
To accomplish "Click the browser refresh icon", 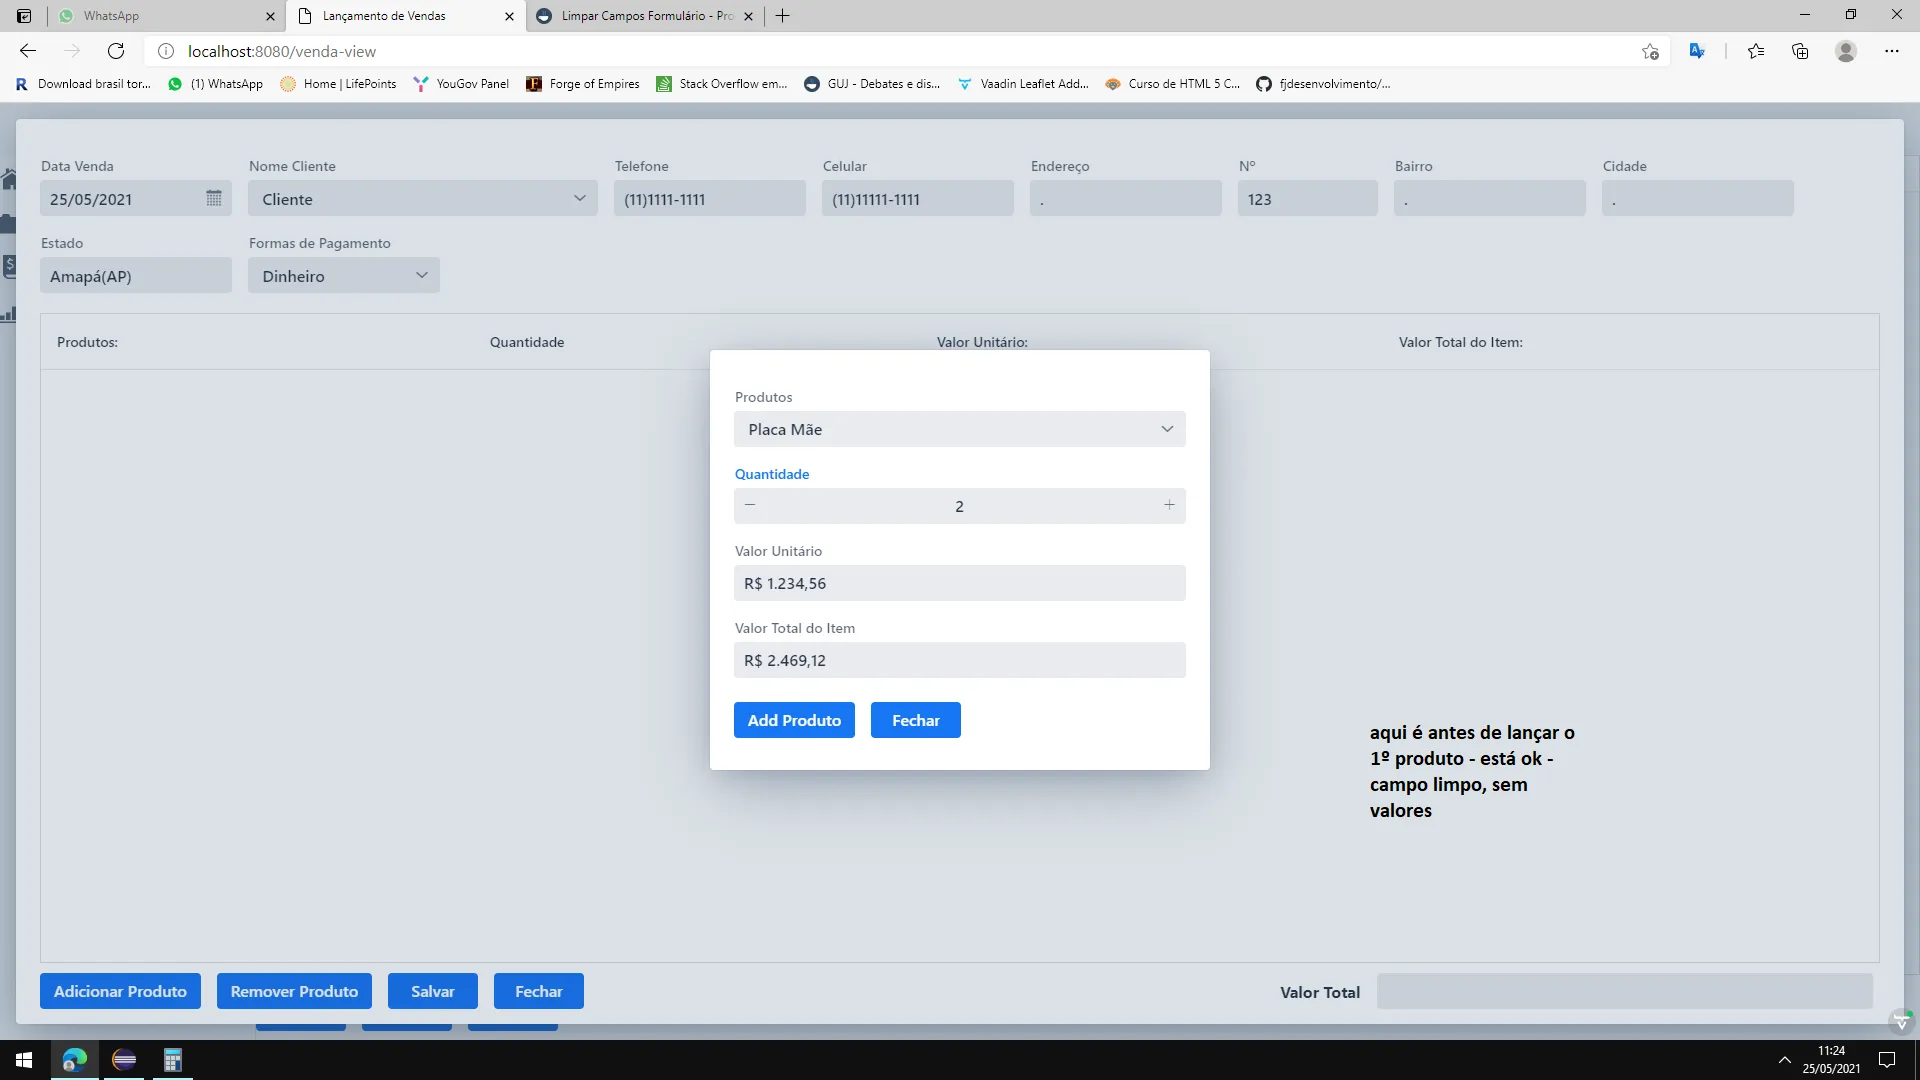I will [x=116, y=51].
